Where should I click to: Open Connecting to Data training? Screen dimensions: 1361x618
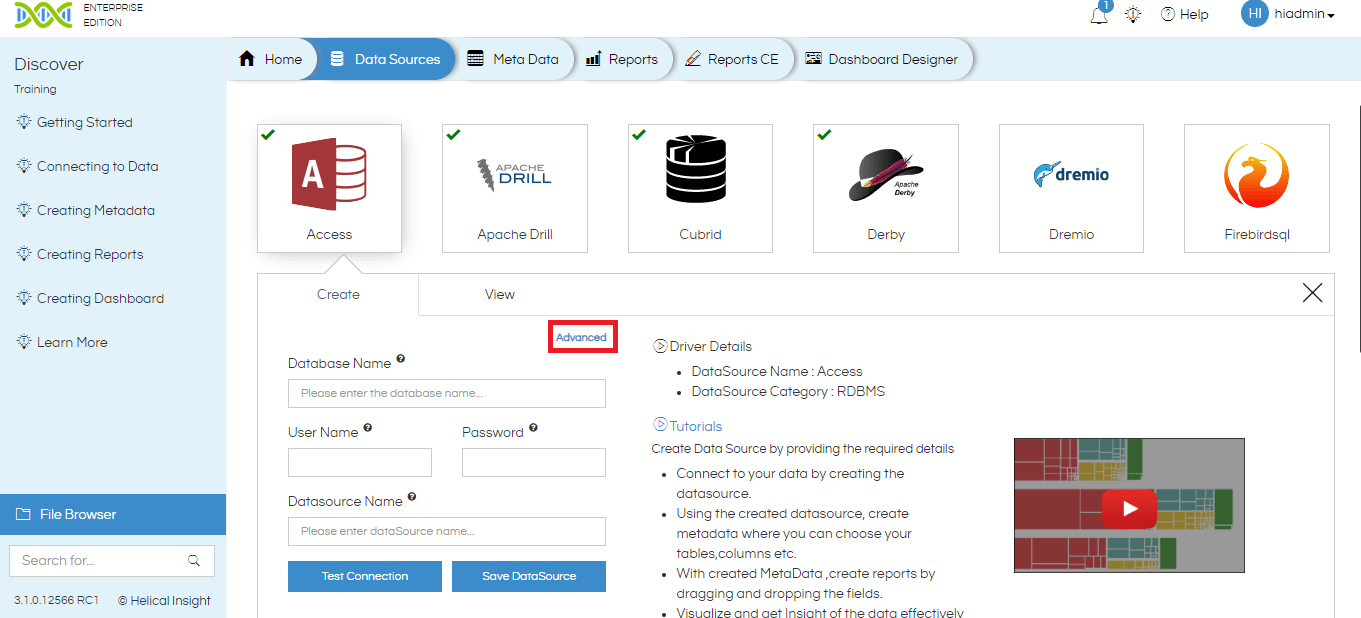click(x=97, y=166)
